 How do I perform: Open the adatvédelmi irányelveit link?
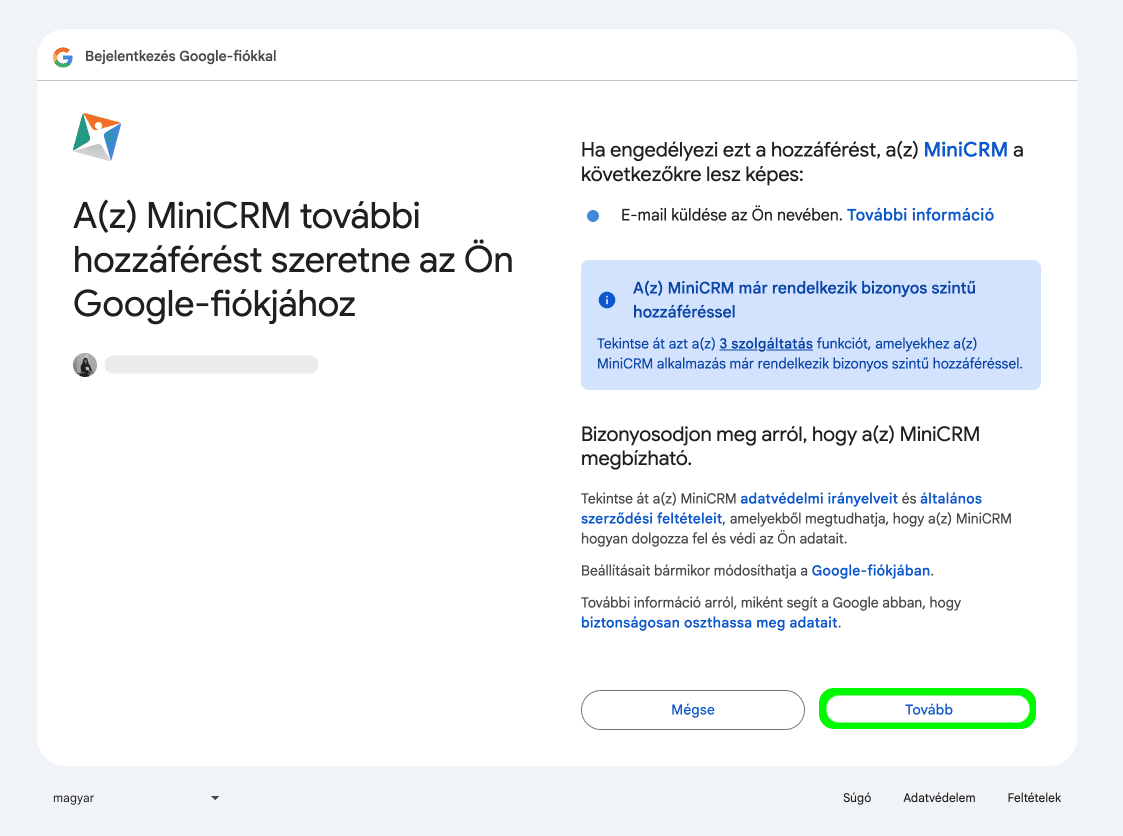coord(819,498)
